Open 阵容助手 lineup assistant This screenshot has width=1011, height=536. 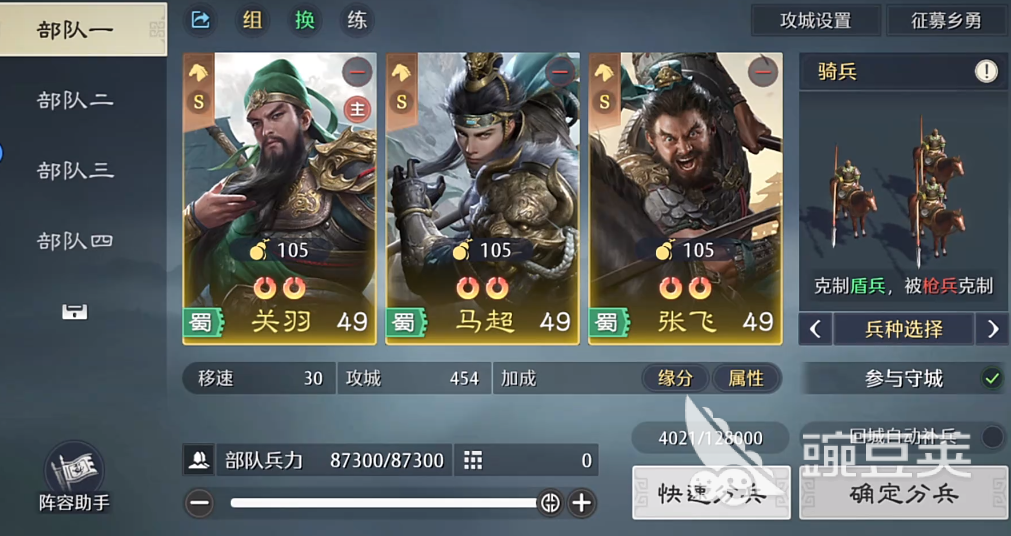(74, 478)
